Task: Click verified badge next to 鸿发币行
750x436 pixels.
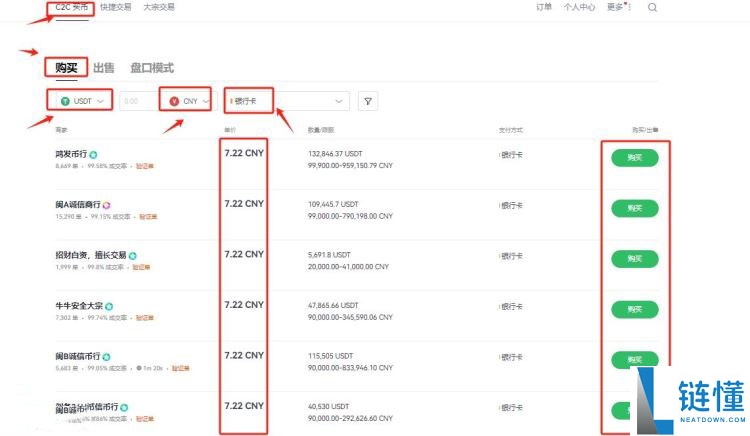Action: [x=93, y=154]
